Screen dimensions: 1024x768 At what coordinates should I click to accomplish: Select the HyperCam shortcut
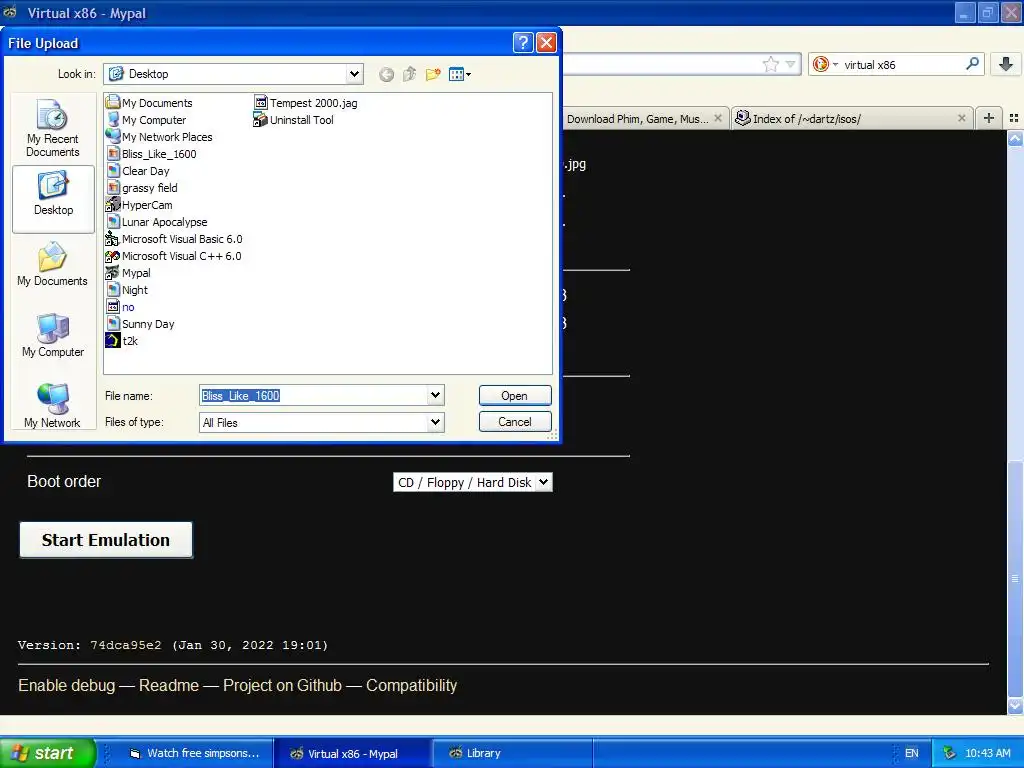139,204
